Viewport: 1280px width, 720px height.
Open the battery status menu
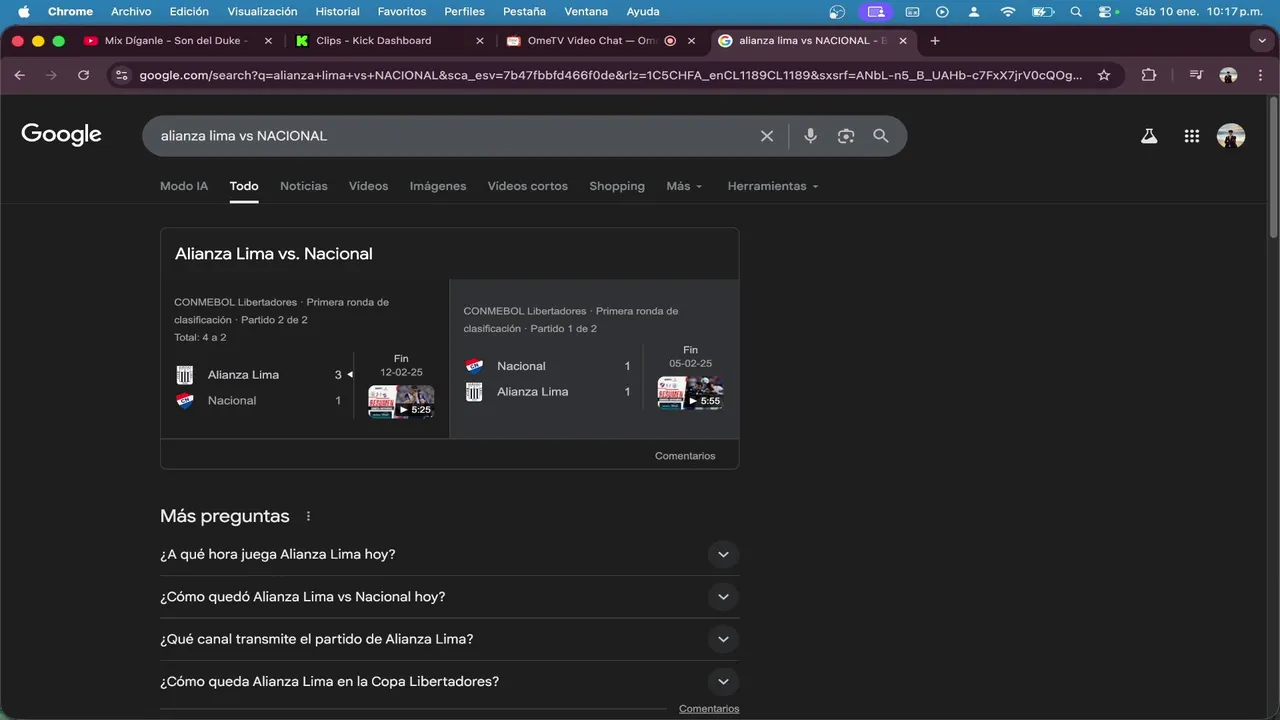(1043, 12)
